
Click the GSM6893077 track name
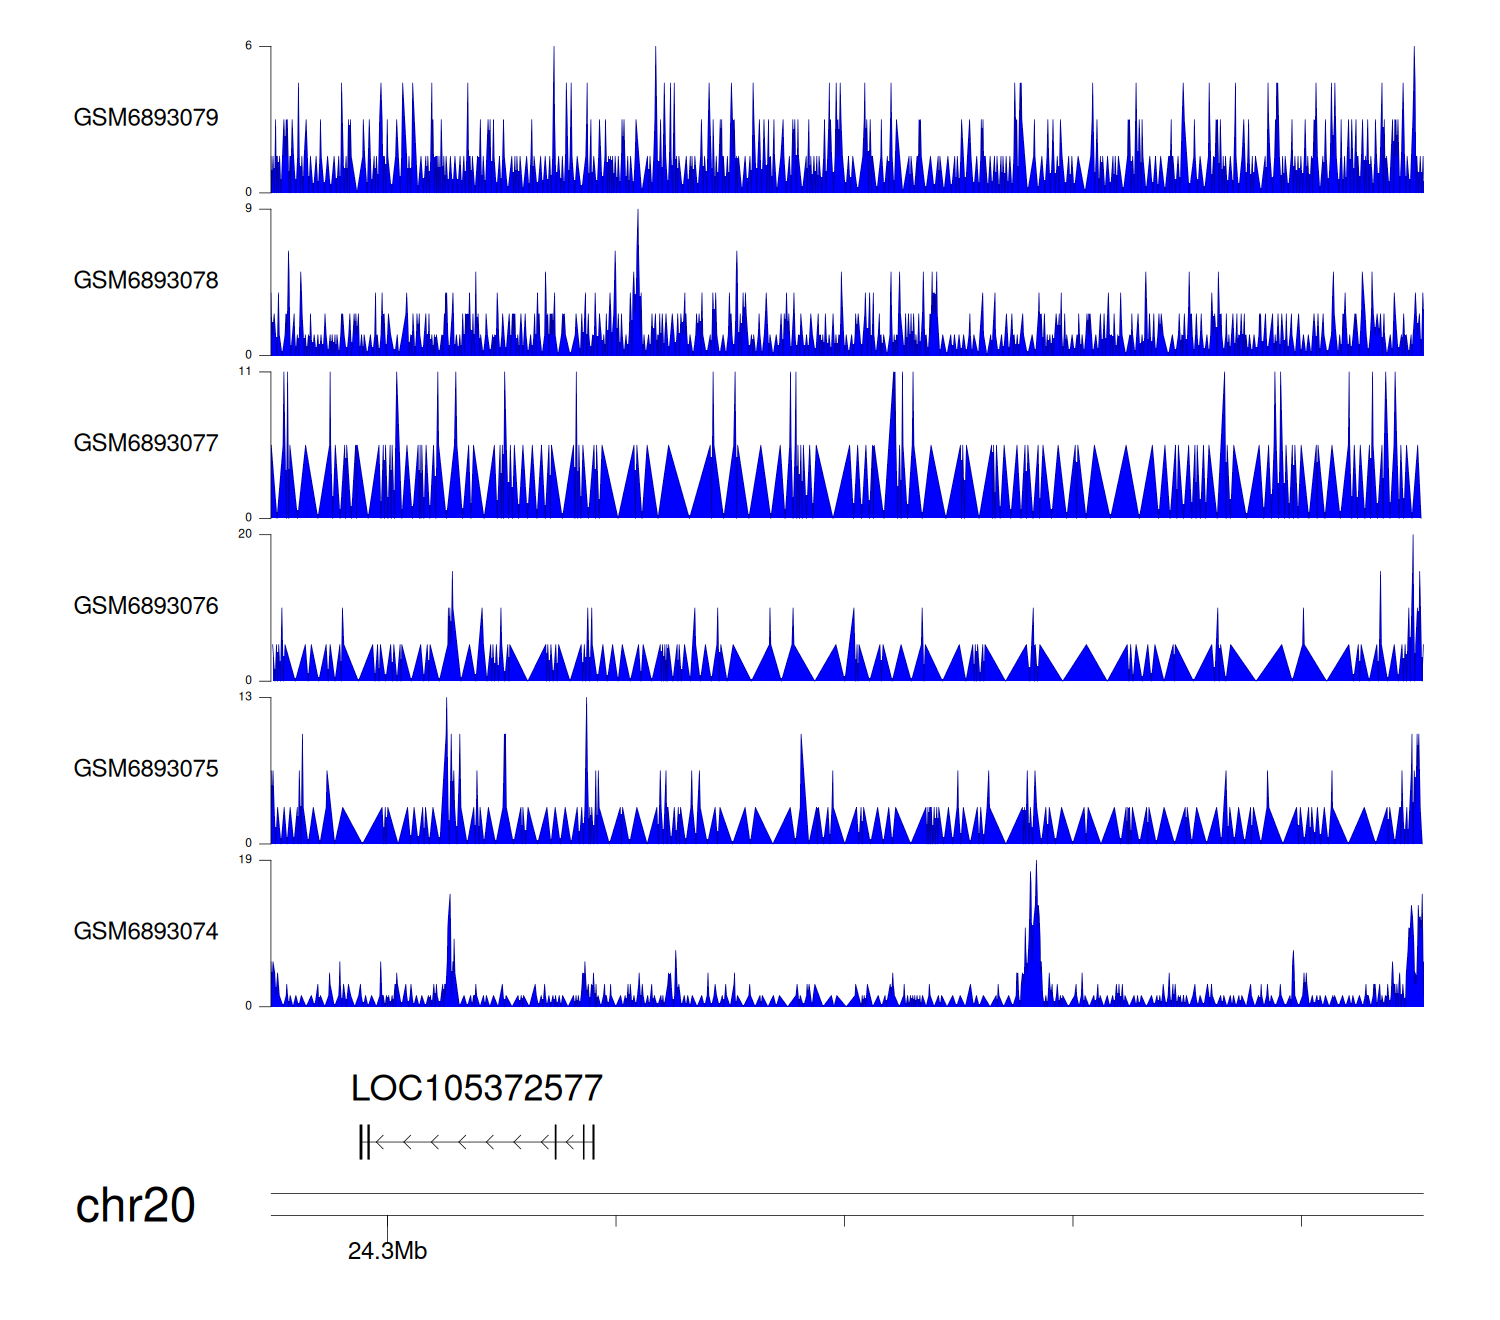point(146,444)
